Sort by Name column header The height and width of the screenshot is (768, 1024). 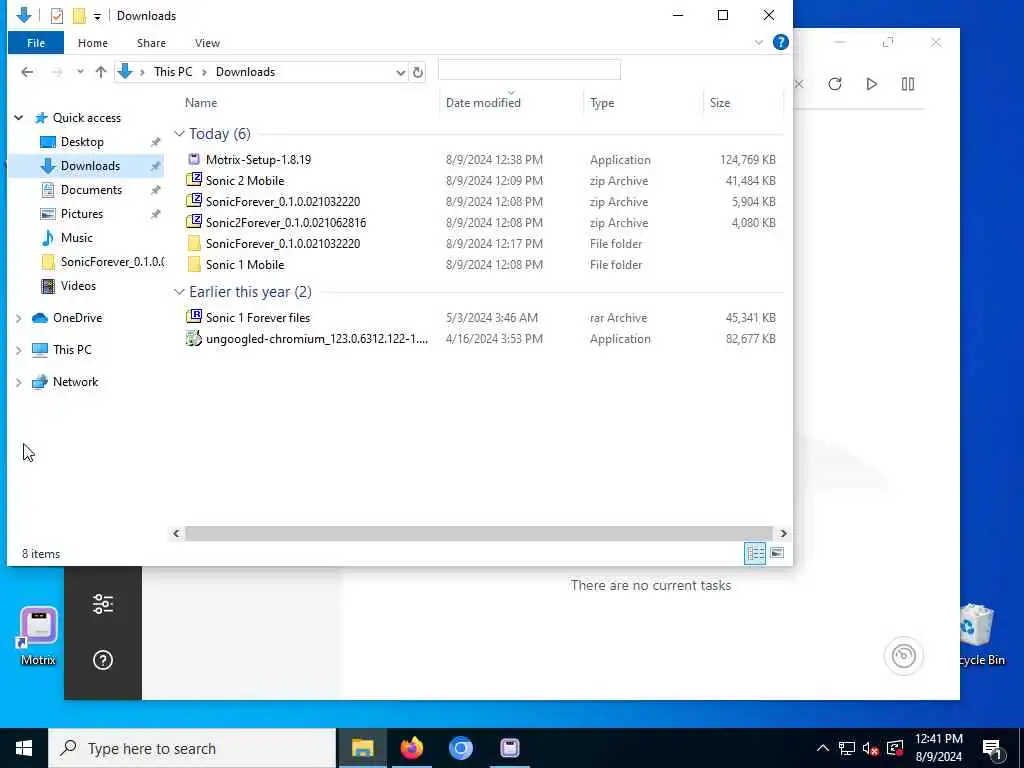(x=200, y=103)
